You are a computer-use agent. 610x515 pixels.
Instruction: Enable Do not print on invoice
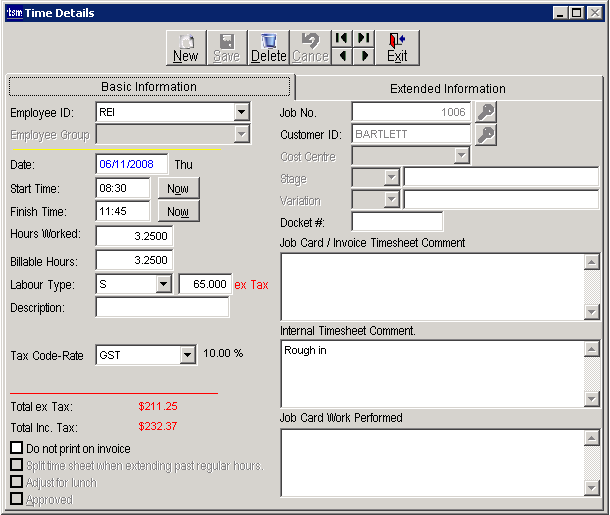(x=16, y=449)
